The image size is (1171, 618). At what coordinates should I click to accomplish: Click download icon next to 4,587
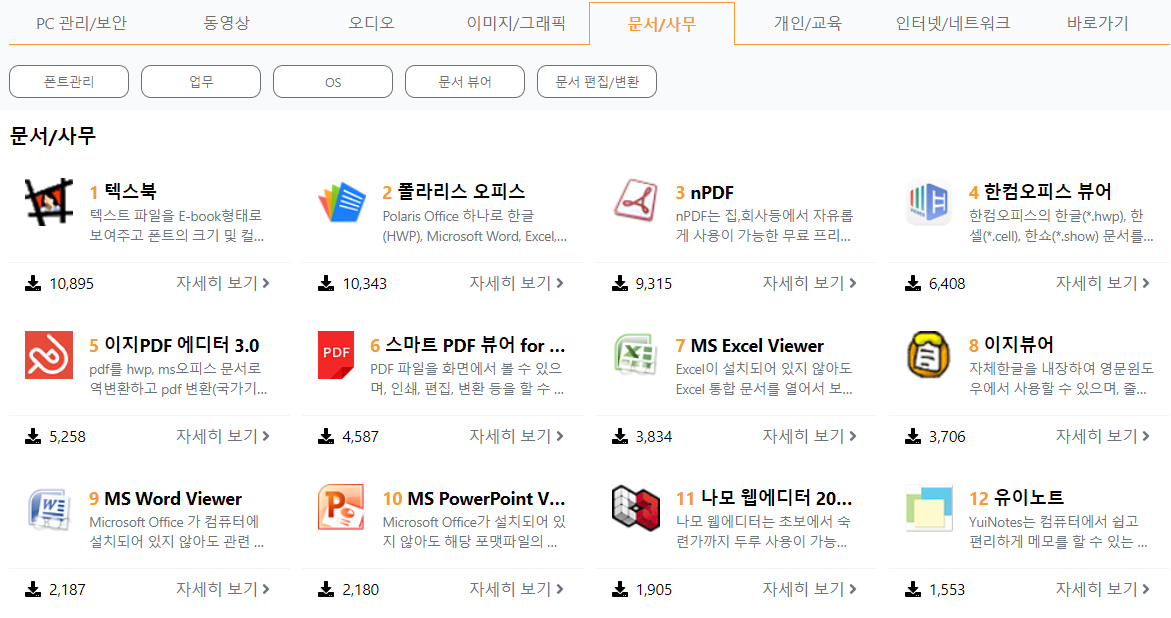coord(326,437)
